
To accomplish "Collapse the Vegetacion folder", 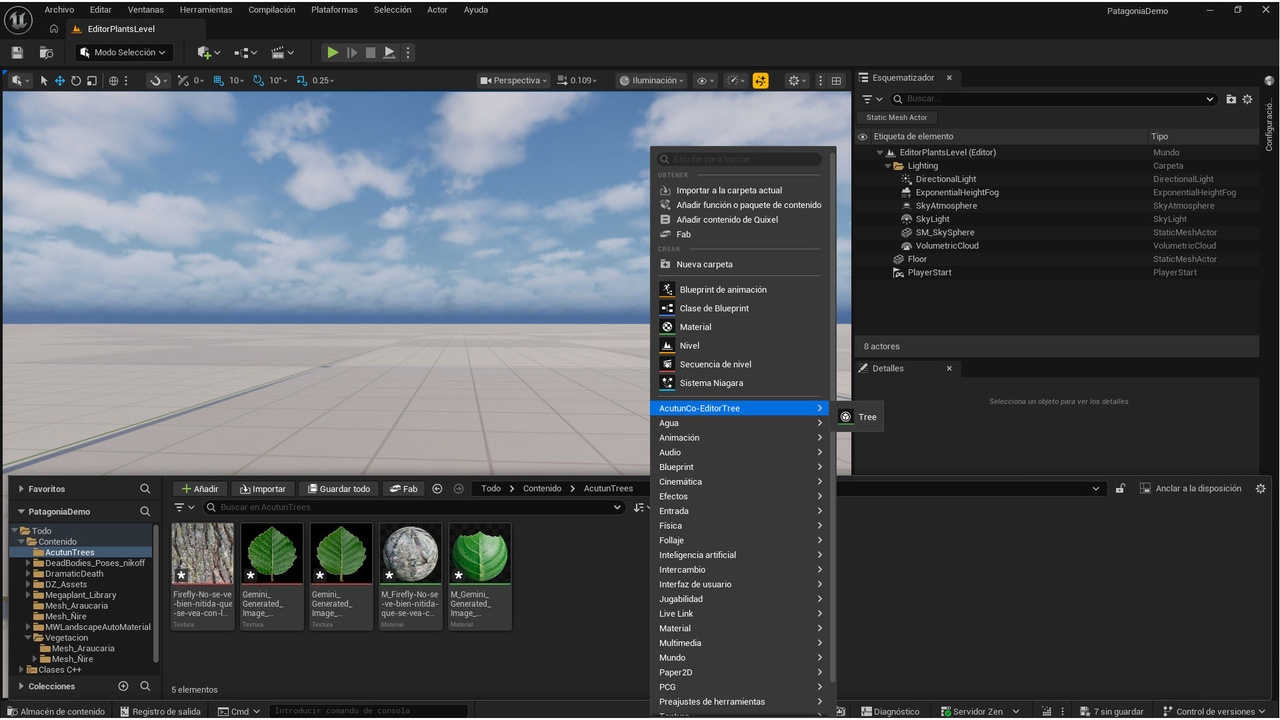I will [x=28, y=637].
